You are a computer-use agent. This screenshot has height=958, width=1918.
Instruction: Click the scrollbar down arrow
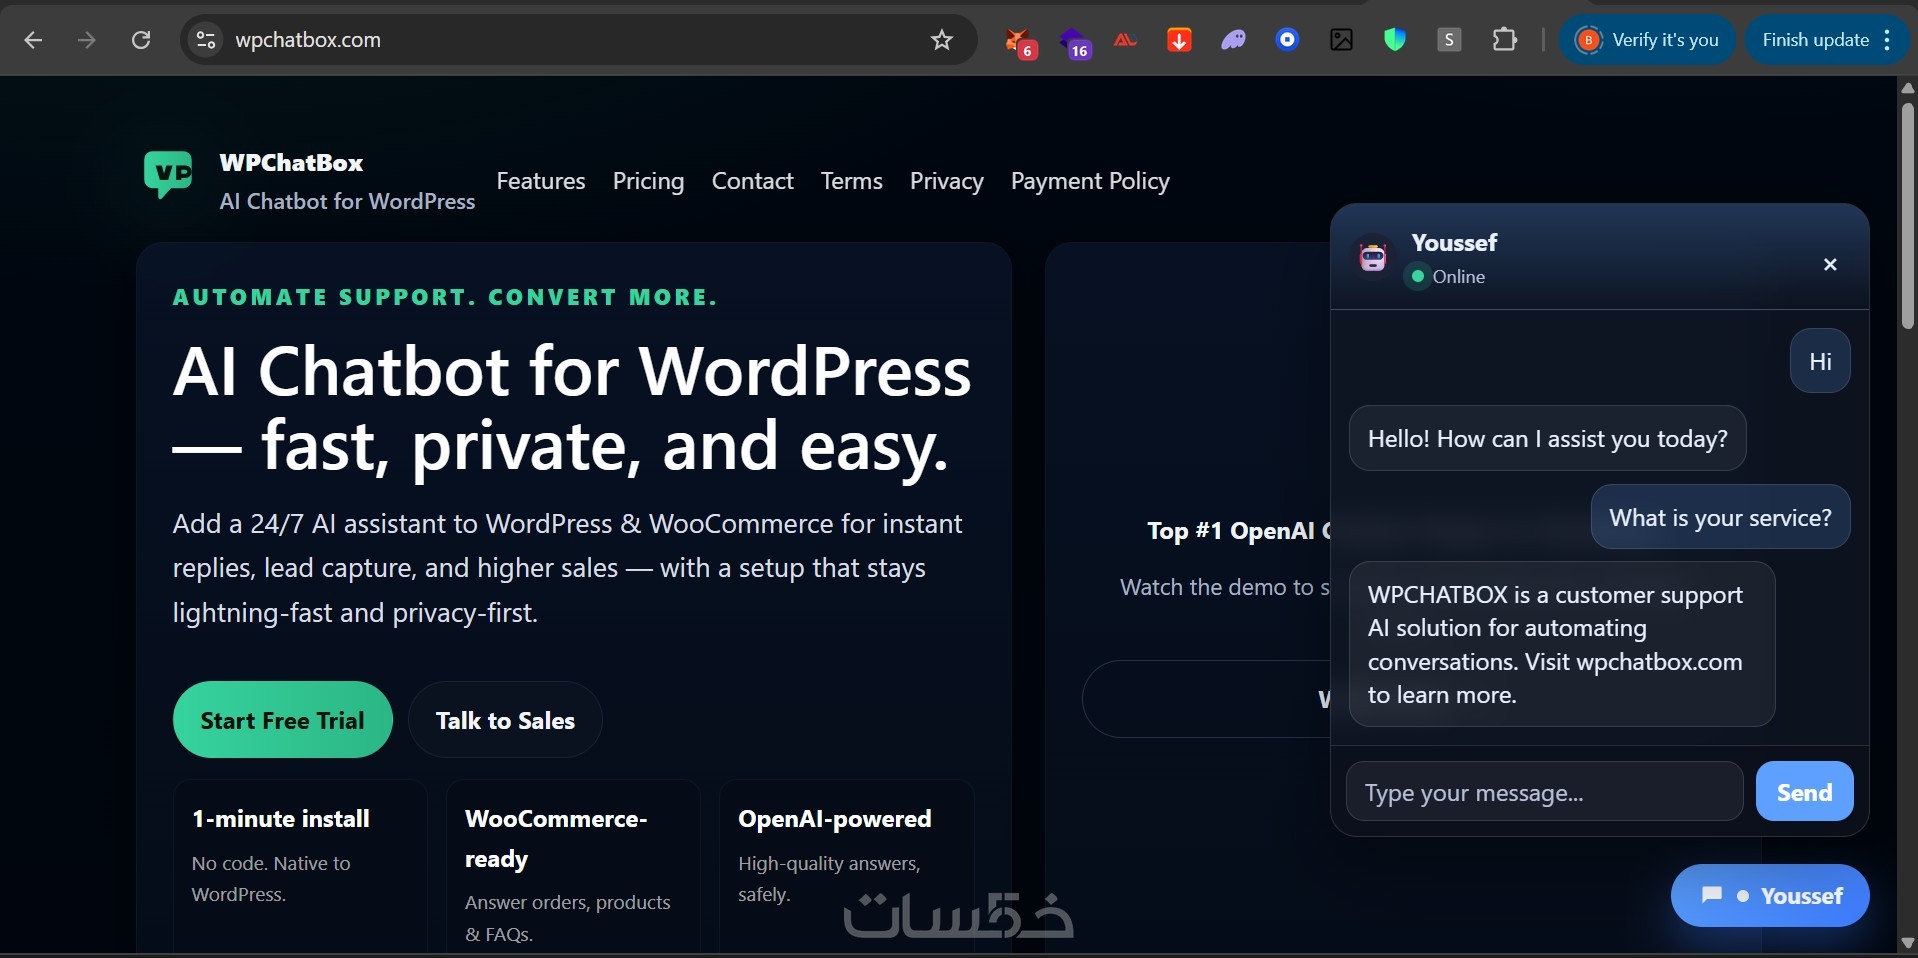[1908, 943]
